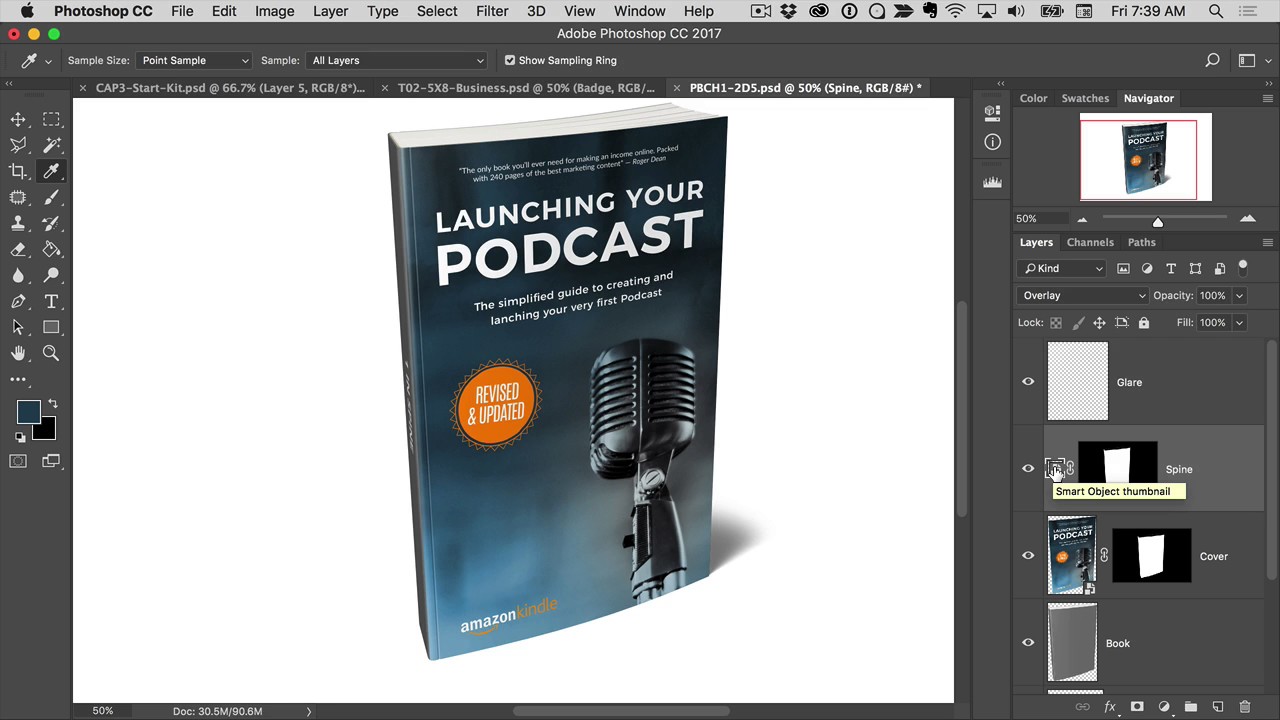The width and height of the screenshot is (1280, 720).
Task: Open the Swatches panel tab
Action: [x=1084, y=98]
